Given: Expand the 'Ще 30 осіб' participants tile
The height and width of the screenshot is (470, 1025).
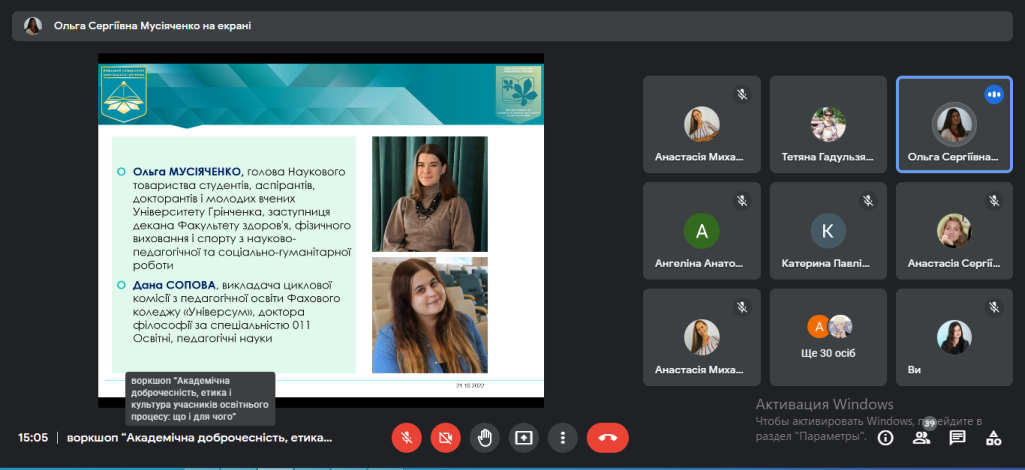Looking at the screenshot, I should pyautogui.click(x=828, y=336).
